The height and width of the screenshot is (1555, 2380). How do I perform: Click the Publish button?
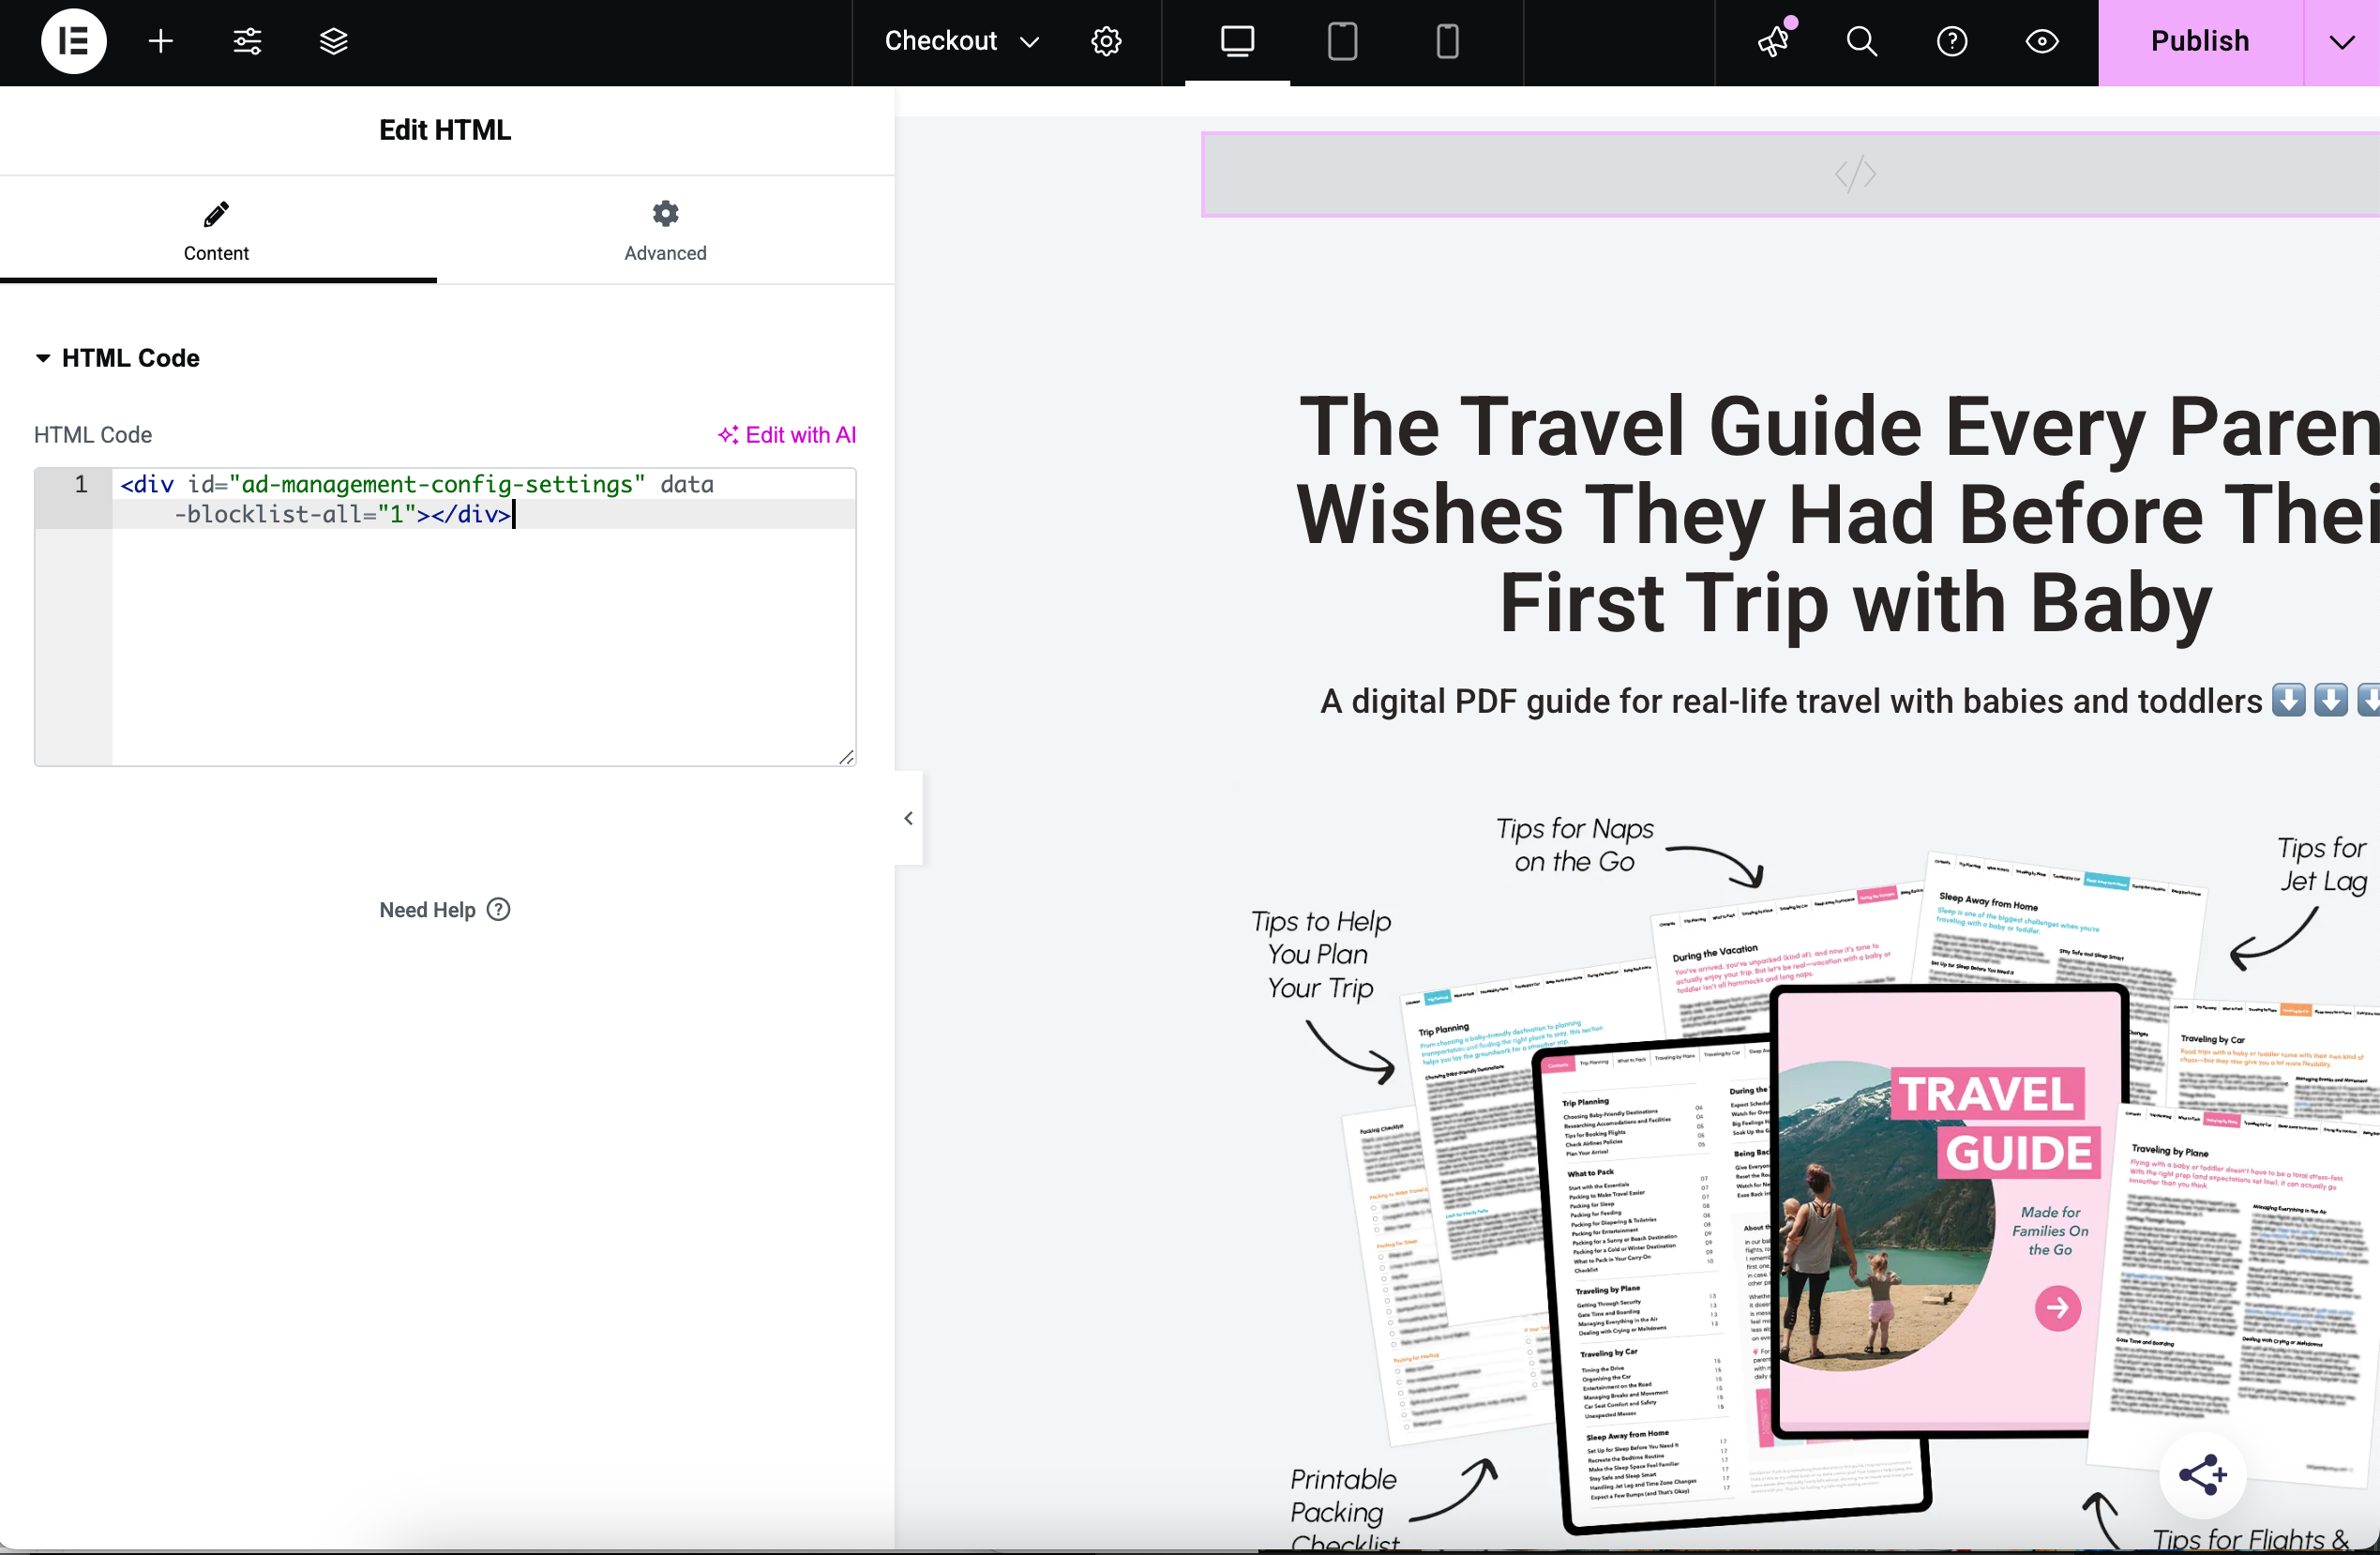[2199, 41]
